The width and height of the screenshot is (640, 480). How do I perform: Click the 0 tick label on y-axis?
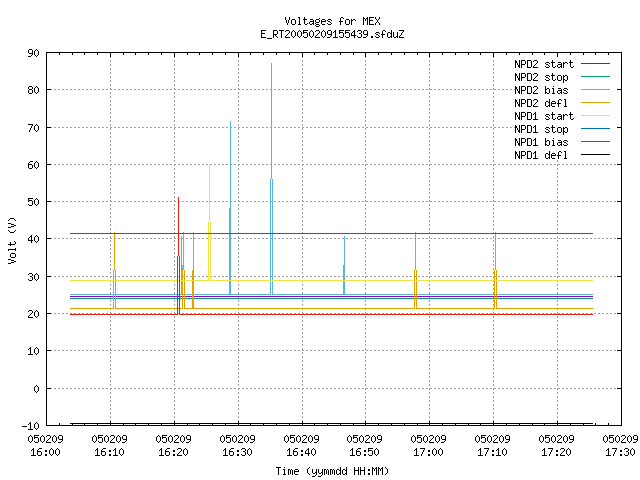36,389
